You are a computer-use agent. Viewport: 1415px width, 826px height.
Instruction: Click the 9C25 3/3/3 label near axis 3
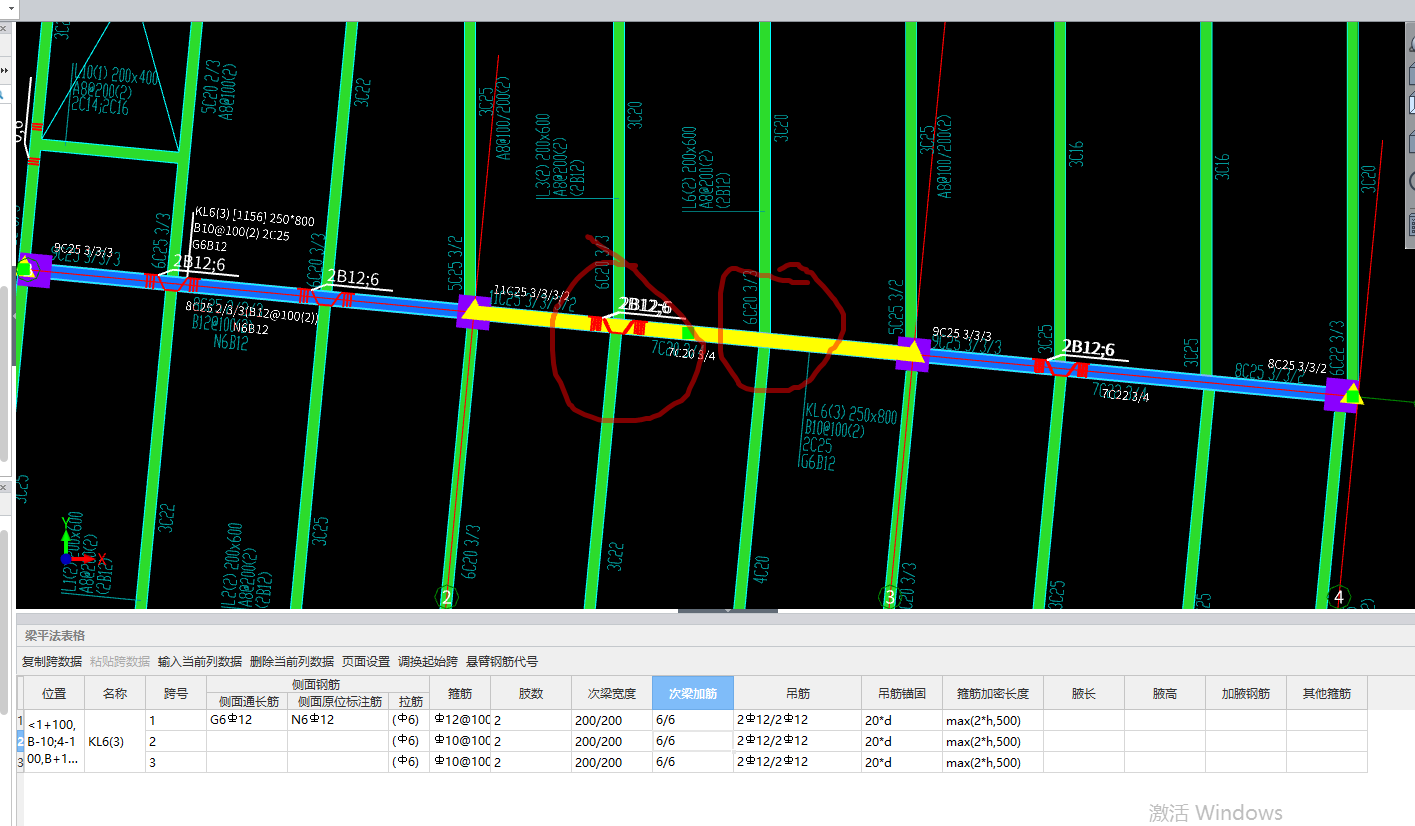(x=962, y=334)
